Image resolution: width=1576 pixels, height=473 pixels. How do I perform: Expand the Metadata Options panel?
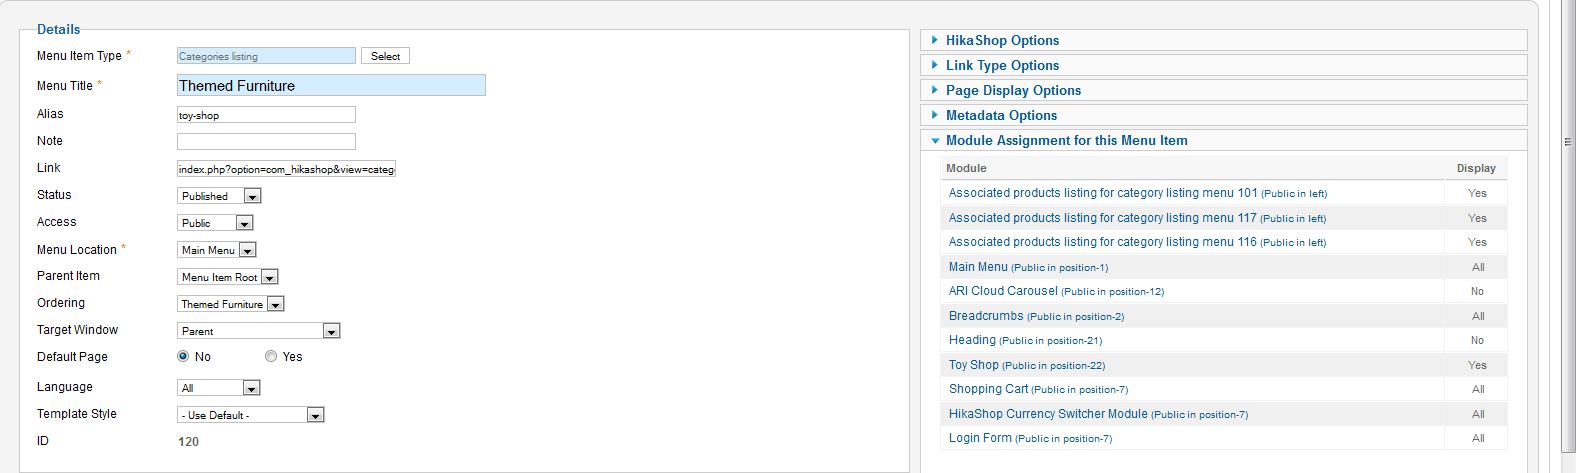coord(1001,116)
